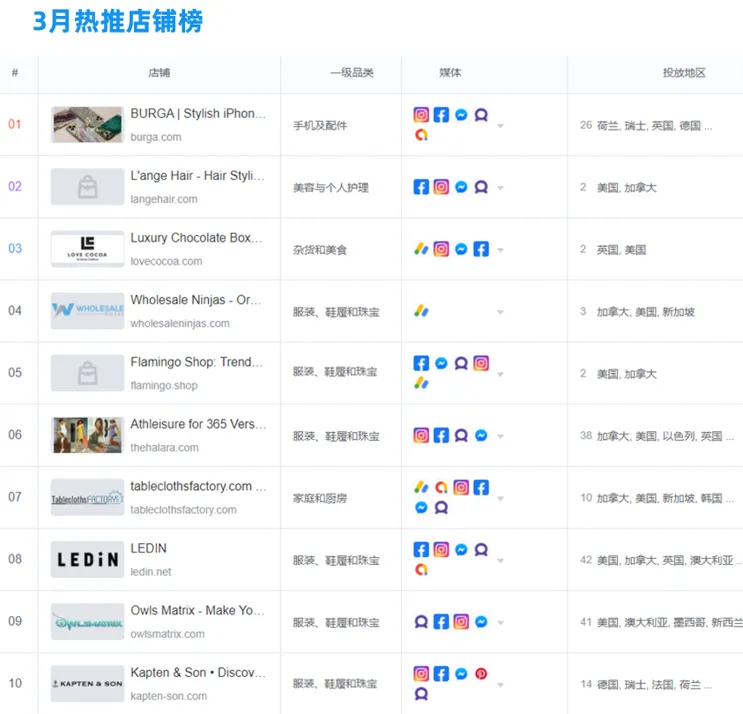The height and width of the screenshot is (714, 743).
Task: Open LEDIN store title
Action: (148, 548)
